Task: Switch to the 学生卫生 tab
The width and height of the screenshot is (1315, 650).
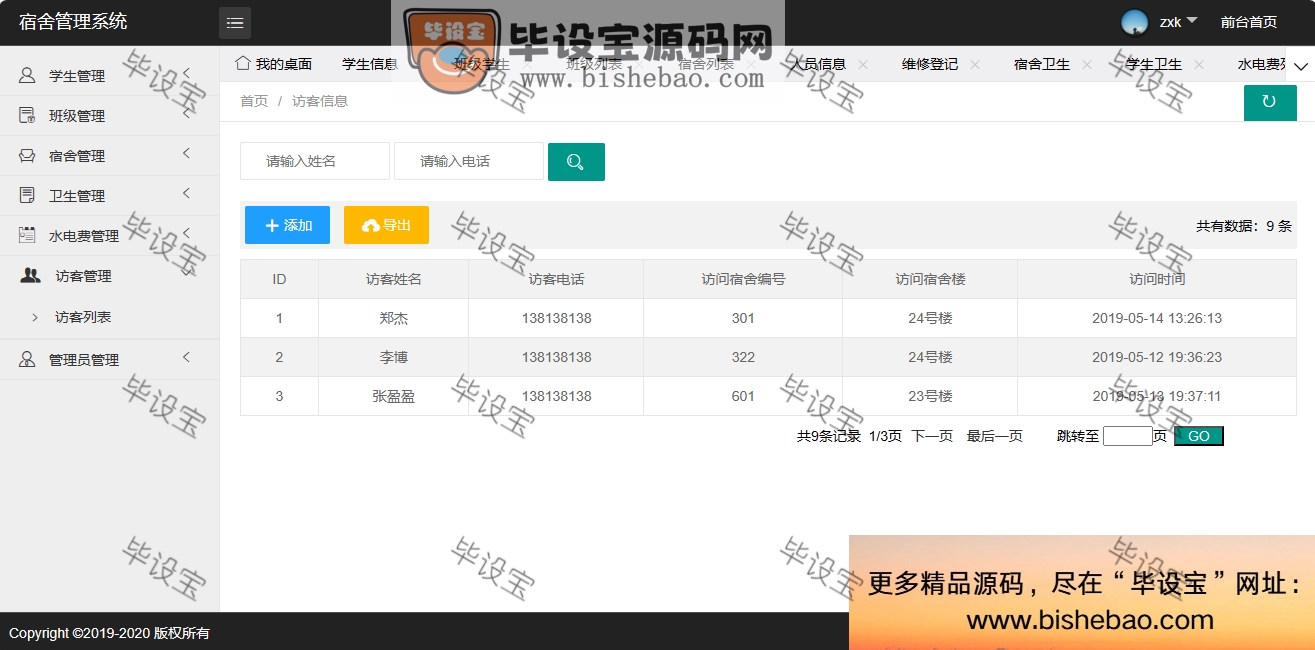Action: tap(1154, 64)
